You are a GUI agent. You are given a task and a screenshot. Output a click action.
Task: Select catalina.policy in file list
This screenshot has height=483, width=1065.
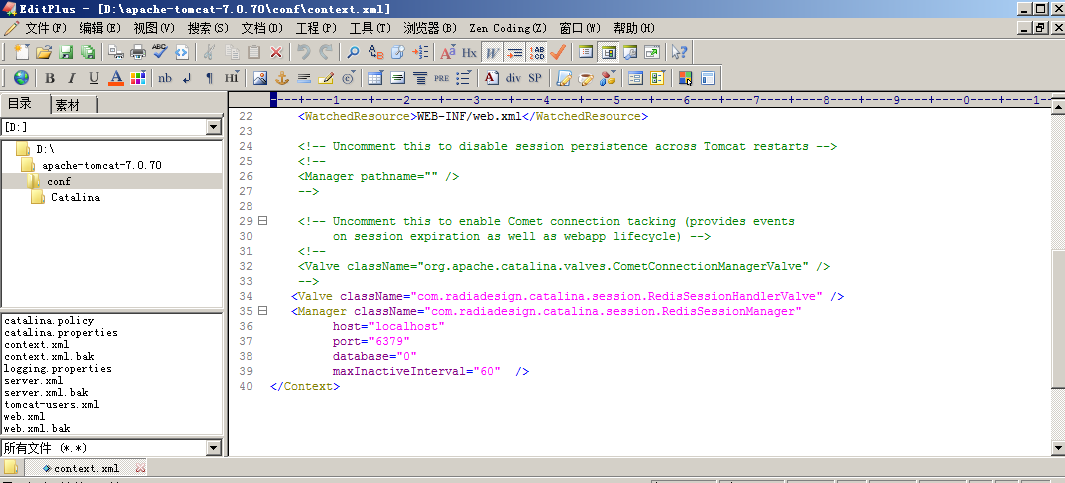tap(49, 321)
